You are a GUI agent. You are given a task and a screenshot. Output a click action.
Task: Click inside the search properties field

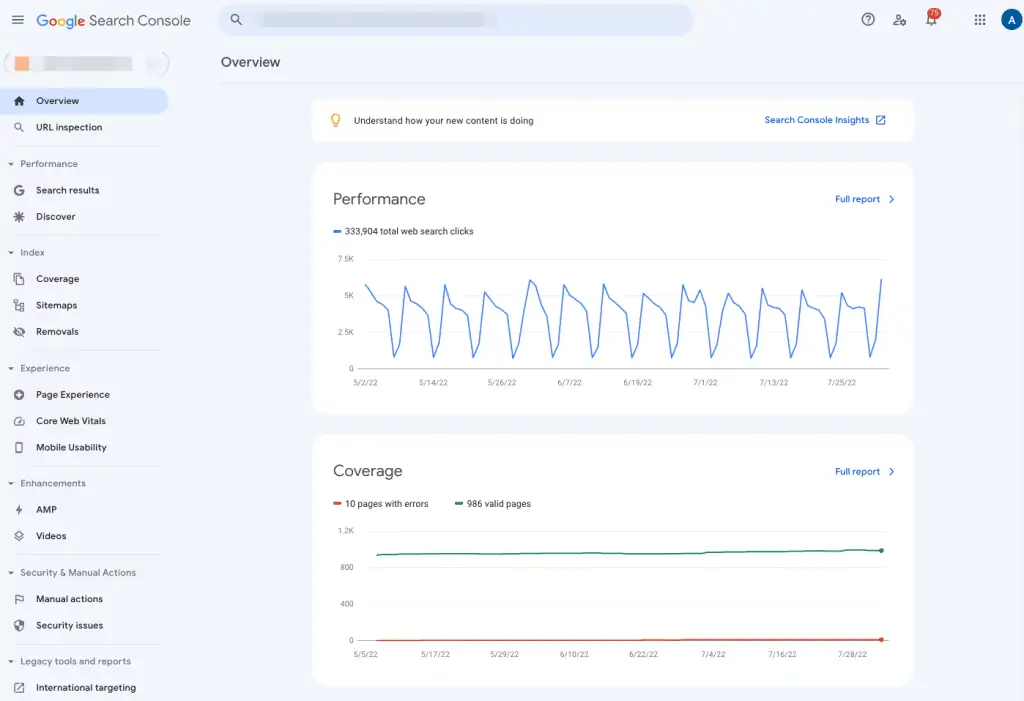pyautogui.click(x=456, y=19)
